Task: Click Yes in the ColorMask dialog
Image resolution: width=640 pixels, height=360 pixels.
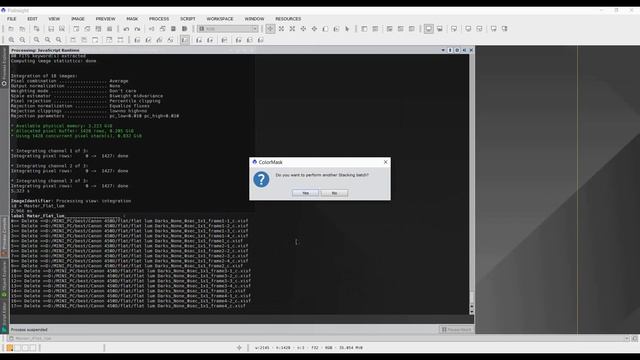Action: pos(305,193)
